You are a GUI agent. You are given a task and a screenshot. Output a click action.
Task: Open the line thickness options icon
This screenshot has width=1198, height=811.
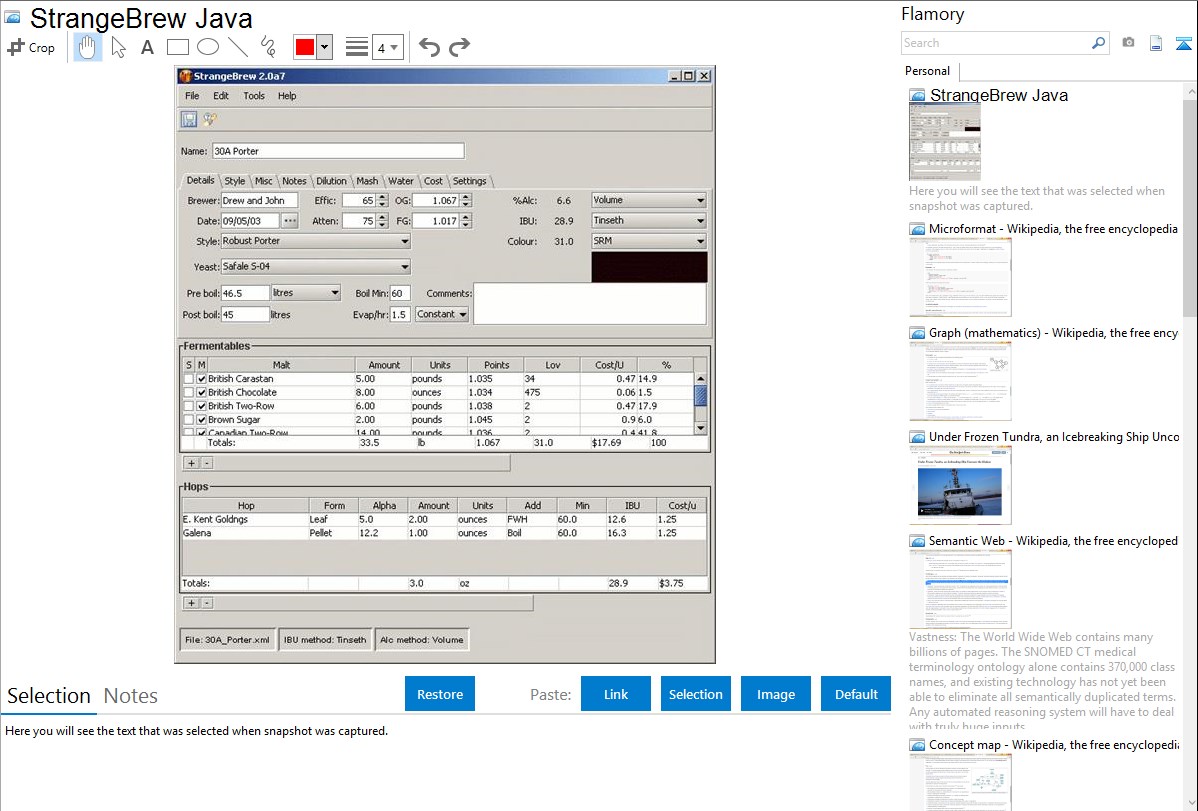pyautogui.click(x=357, y=47)
